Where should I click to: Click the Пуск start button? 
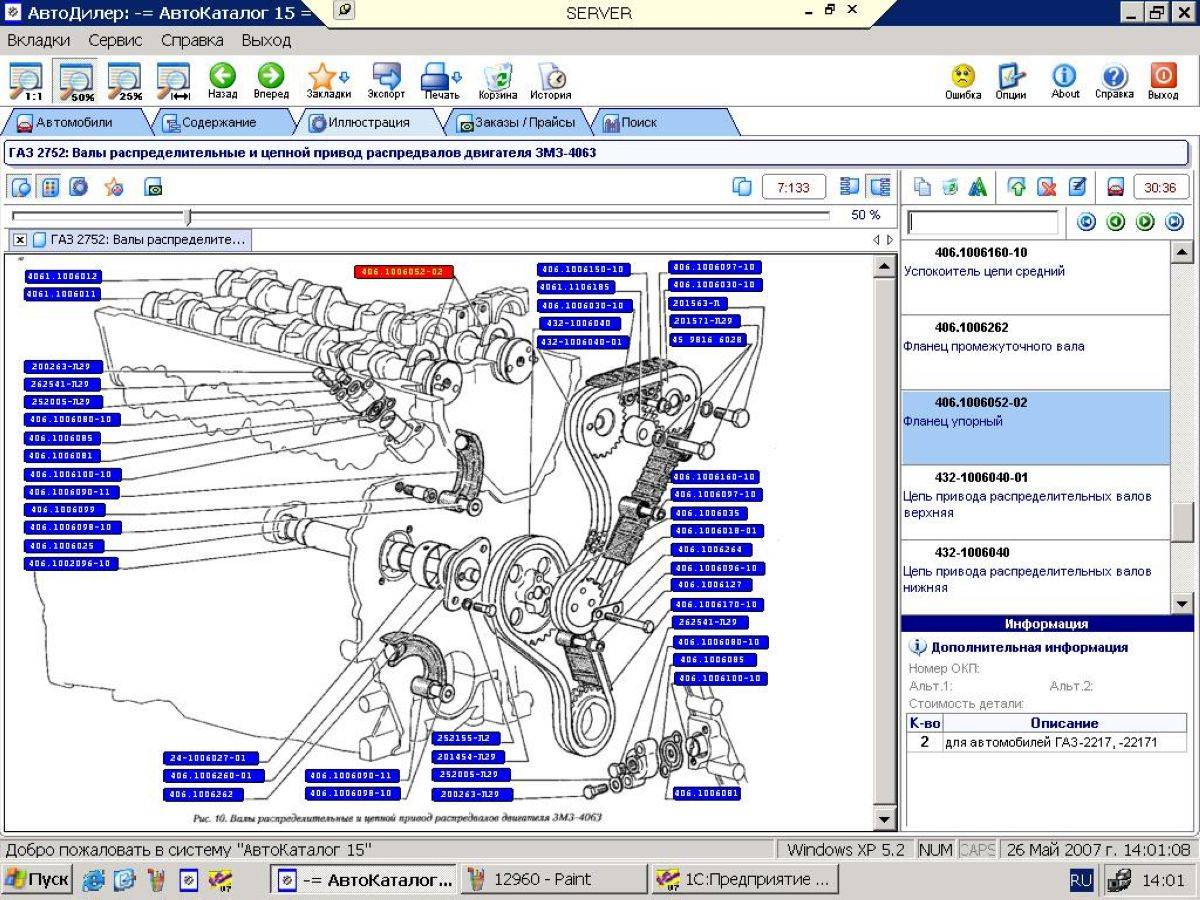point(37,880)
